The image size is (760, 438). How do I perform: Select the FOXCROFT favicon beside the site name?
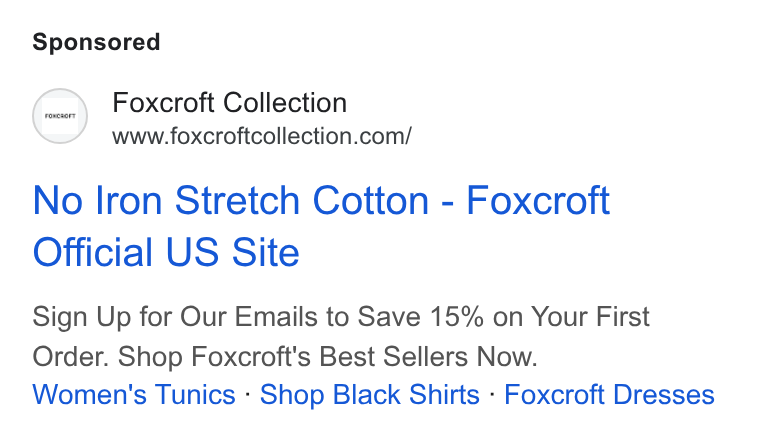(x=60, y=116)
